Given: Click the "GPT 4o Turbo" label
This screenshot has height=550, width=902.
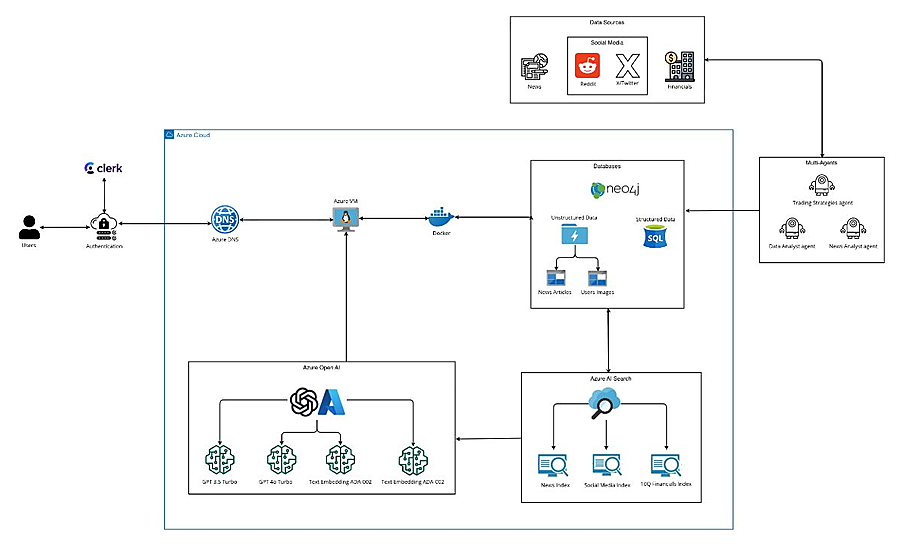Looking at the screenshot, I should [x=276, y=482].
